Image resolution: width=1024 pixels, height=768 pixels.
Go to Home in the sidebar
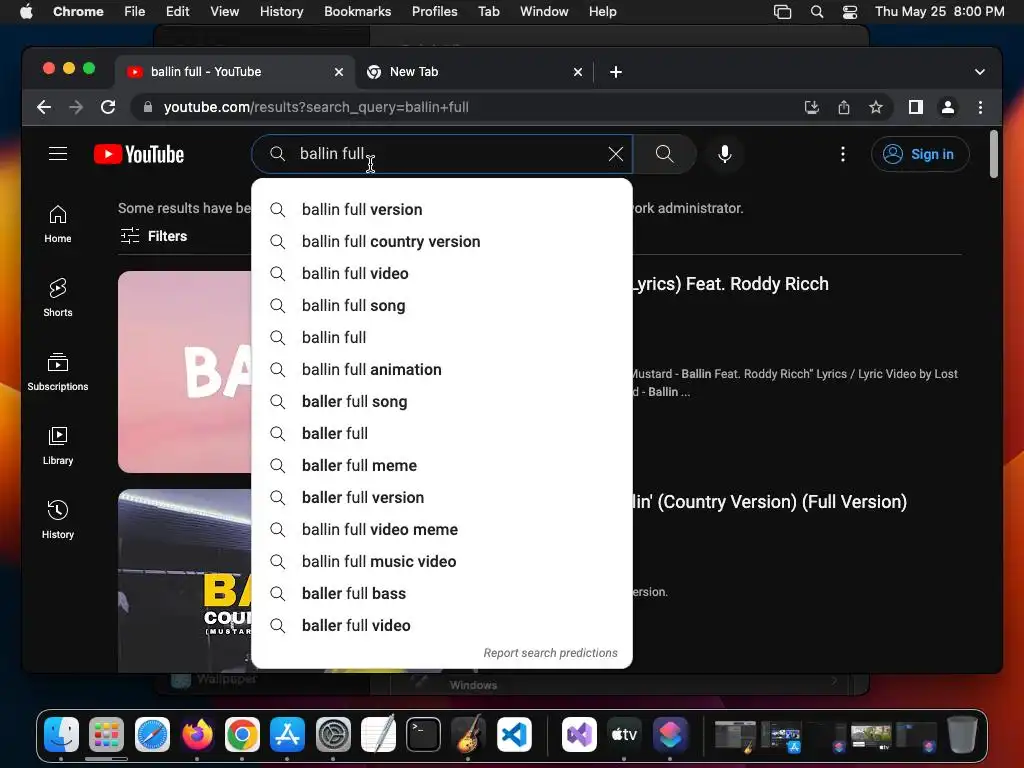coord(58,224)
